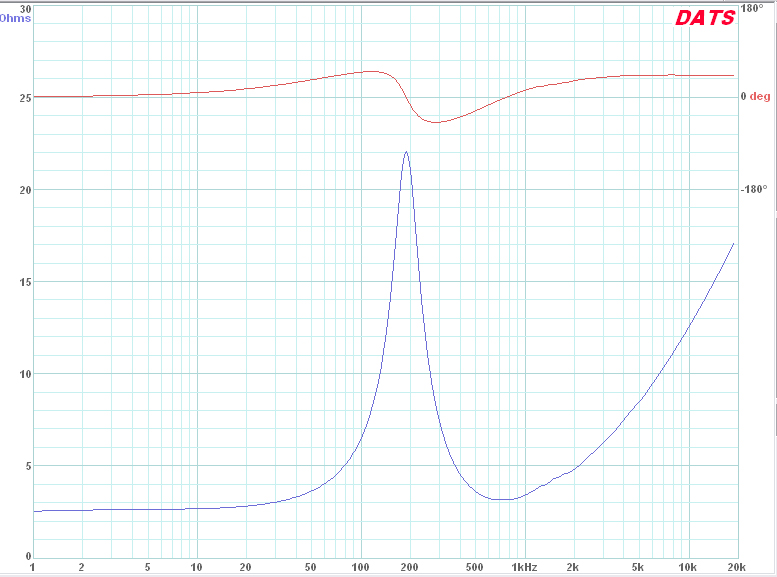The width and height of the screenshot is (777, 577).
Task: Click the blue Ohms axis label
Action: [17, 18]
